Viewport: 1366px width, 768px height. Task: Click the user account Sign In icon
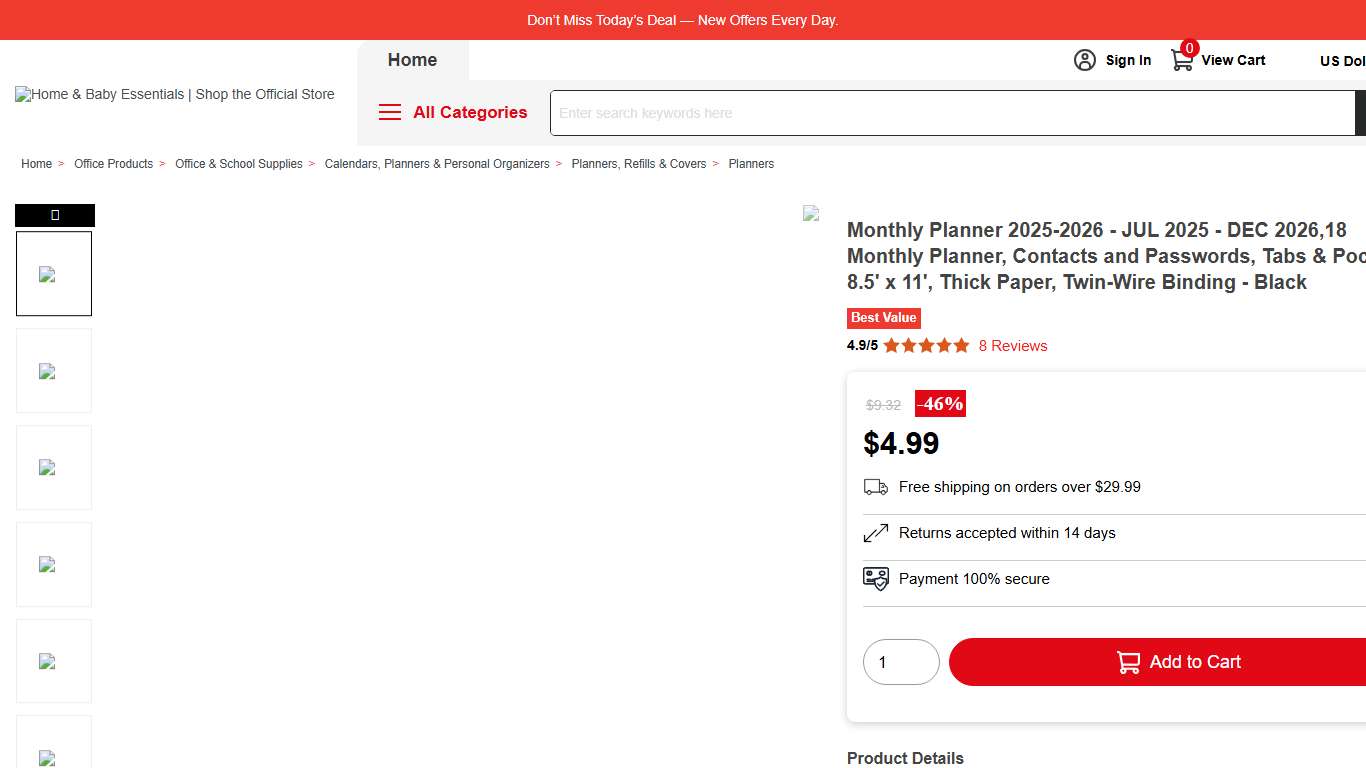pos(1085,60)
